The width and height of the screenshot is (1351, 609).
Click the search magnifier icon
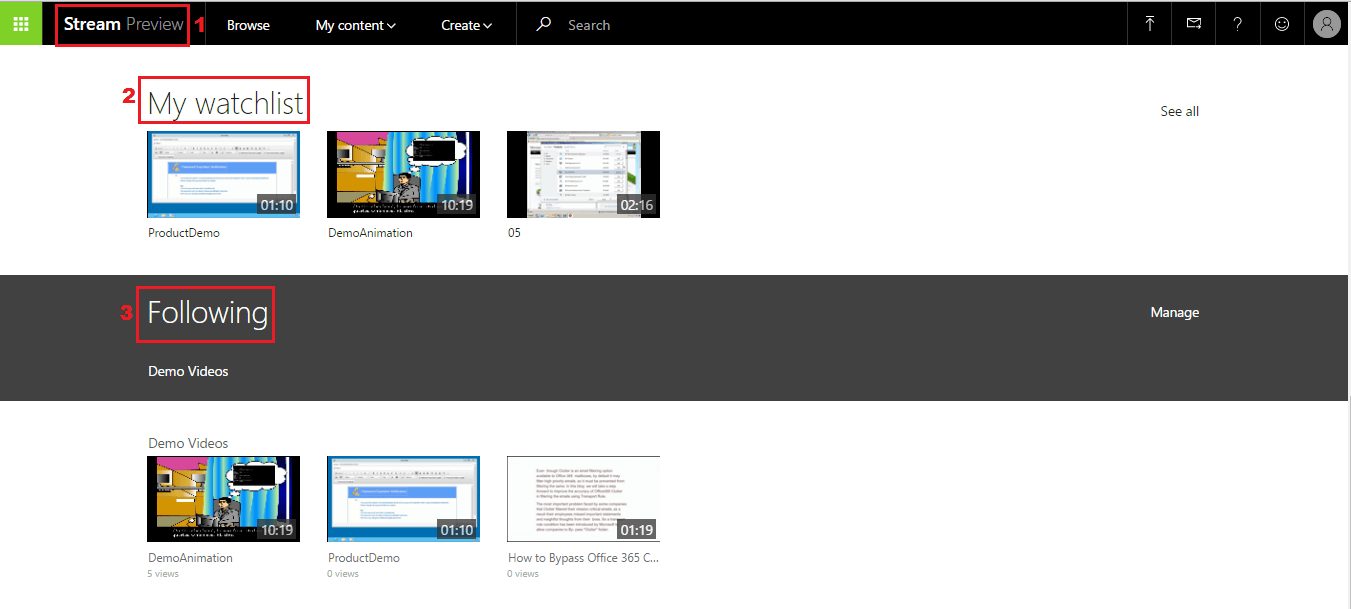(x=544, y=25)
